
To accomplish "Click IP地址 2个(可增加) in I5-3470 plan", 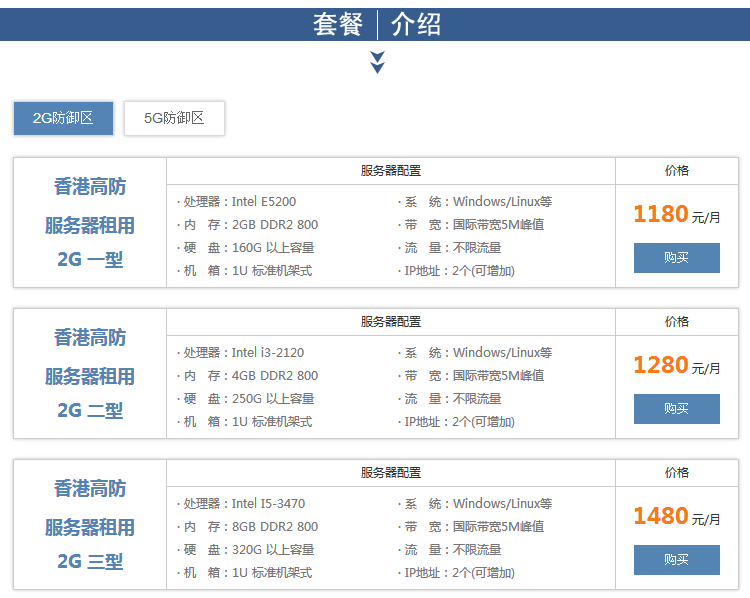I will [459, 573].
